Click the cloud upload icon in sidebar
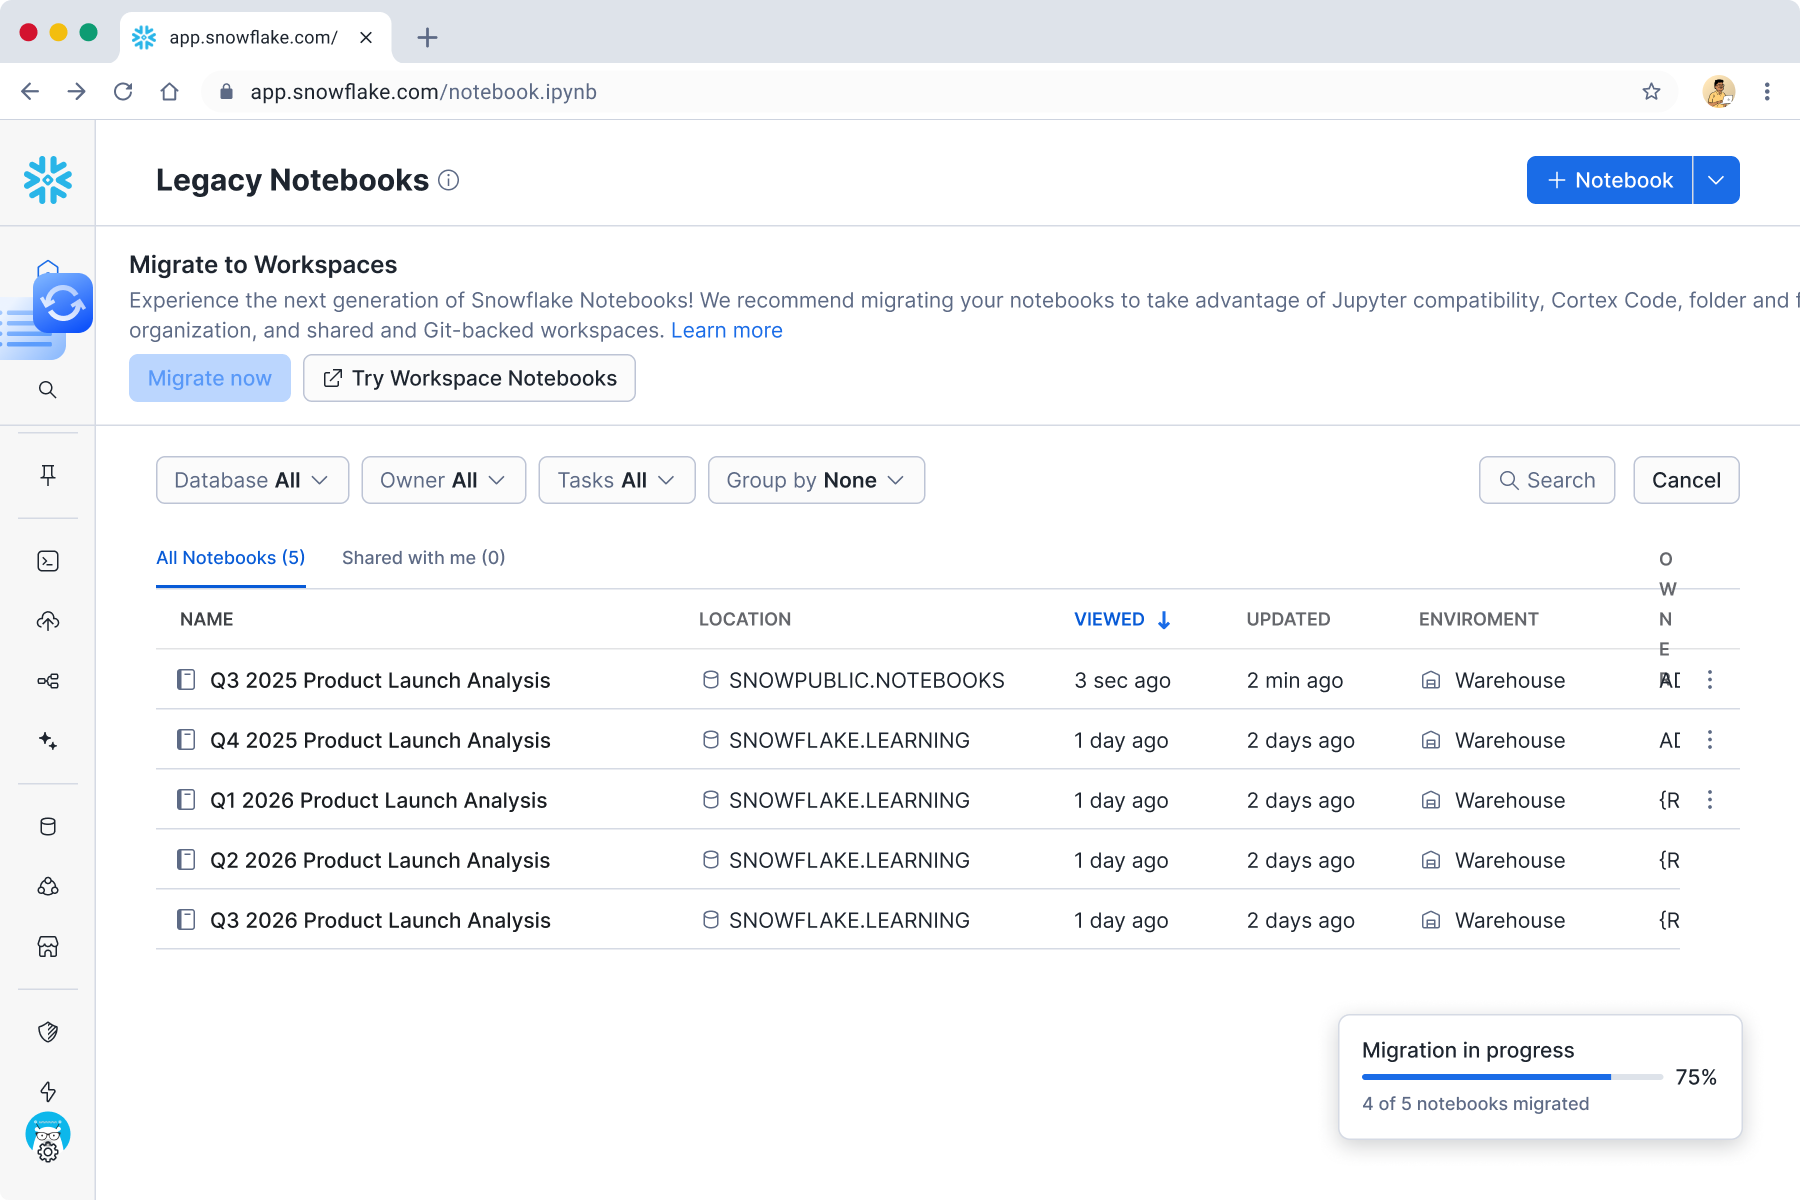1800x1200 pixels. [47, 621]
